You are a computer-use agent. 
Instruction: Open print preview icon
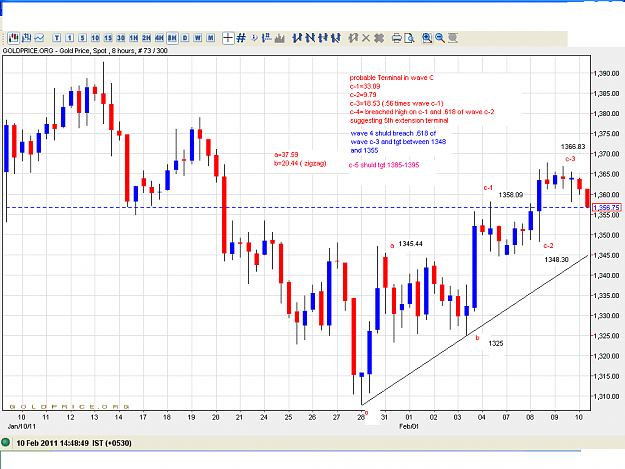click(409, 38)
